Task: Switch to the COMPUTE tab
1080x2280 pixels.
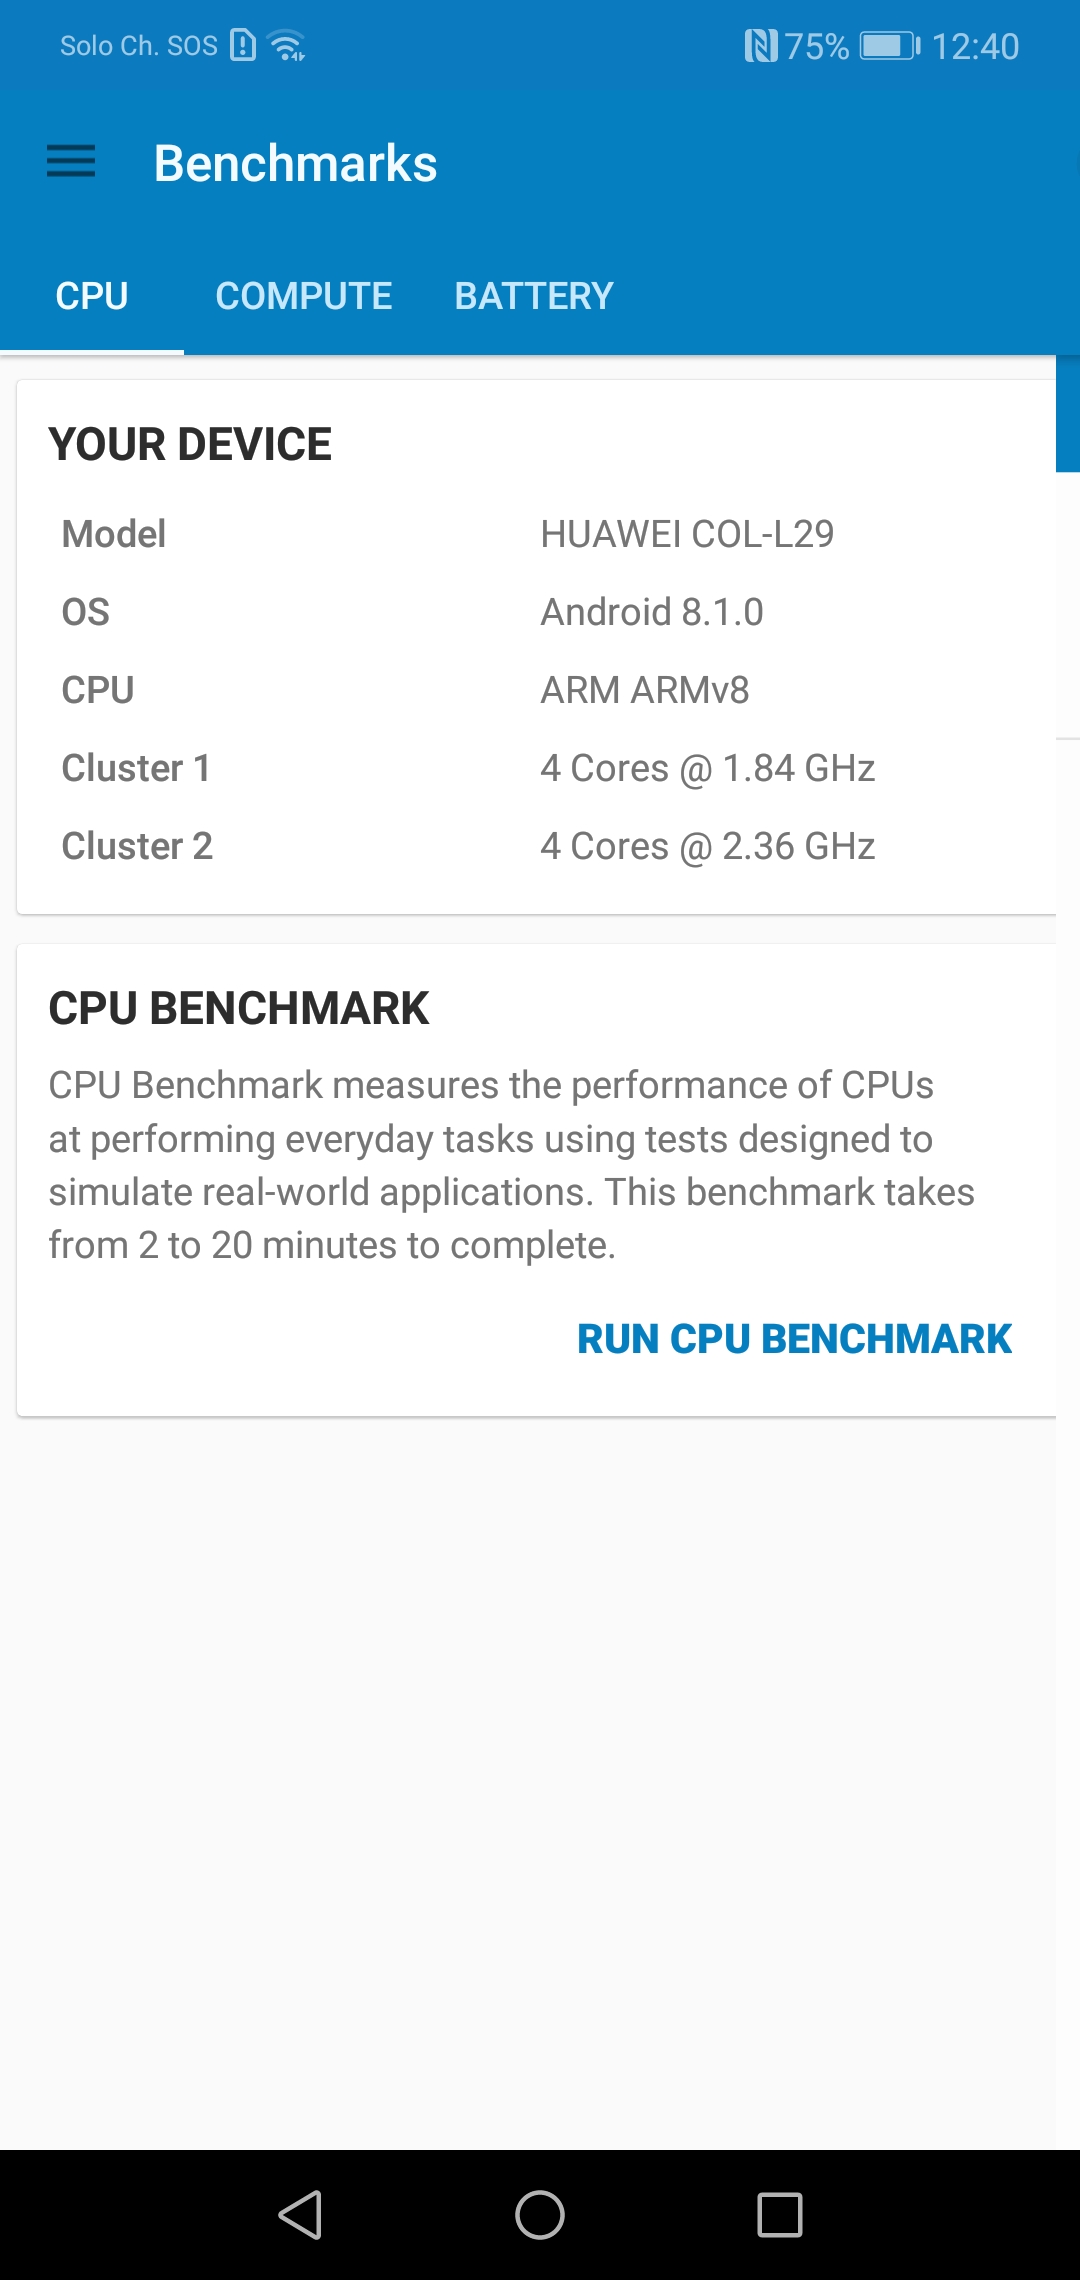Action: coord(304,296)
